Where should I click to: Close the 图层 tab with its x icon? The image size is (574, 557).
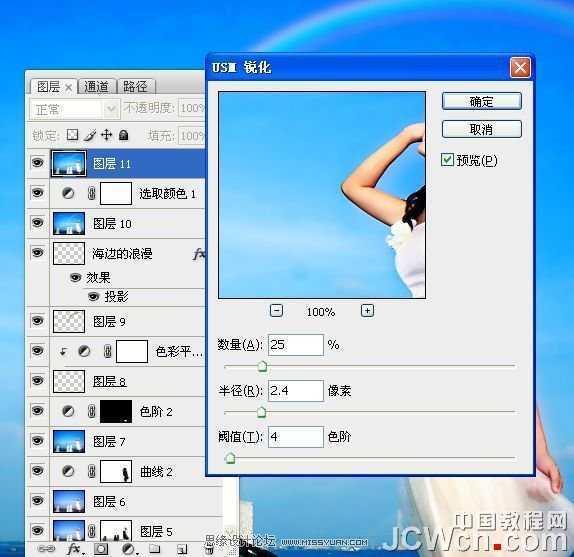tap(68, 87)
